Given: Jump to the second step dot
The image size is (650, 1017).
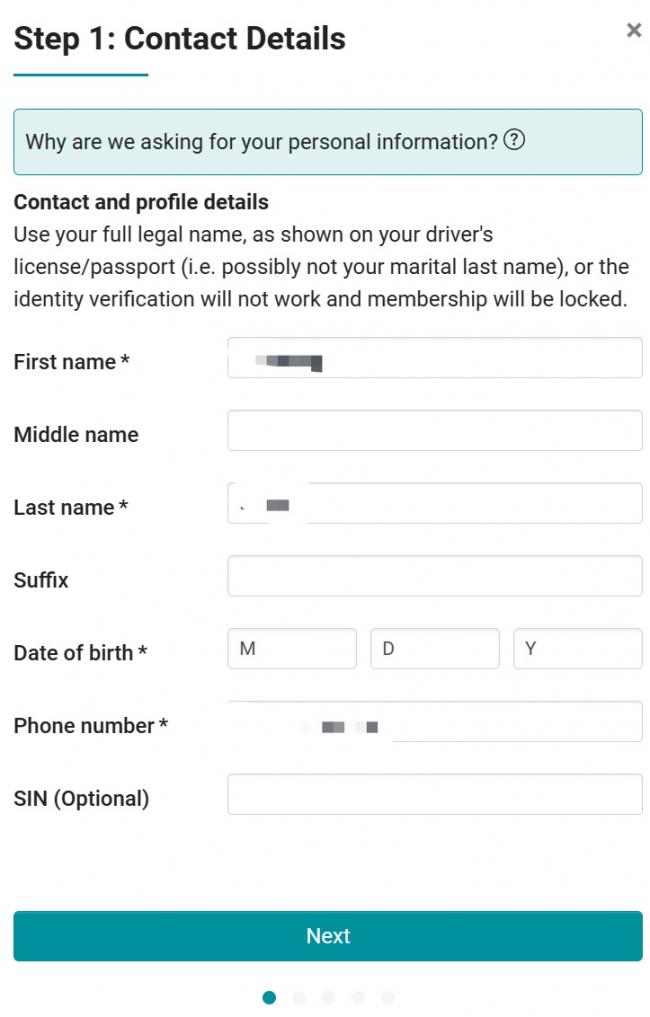Looking at the screenshot, I should point(299,997).
